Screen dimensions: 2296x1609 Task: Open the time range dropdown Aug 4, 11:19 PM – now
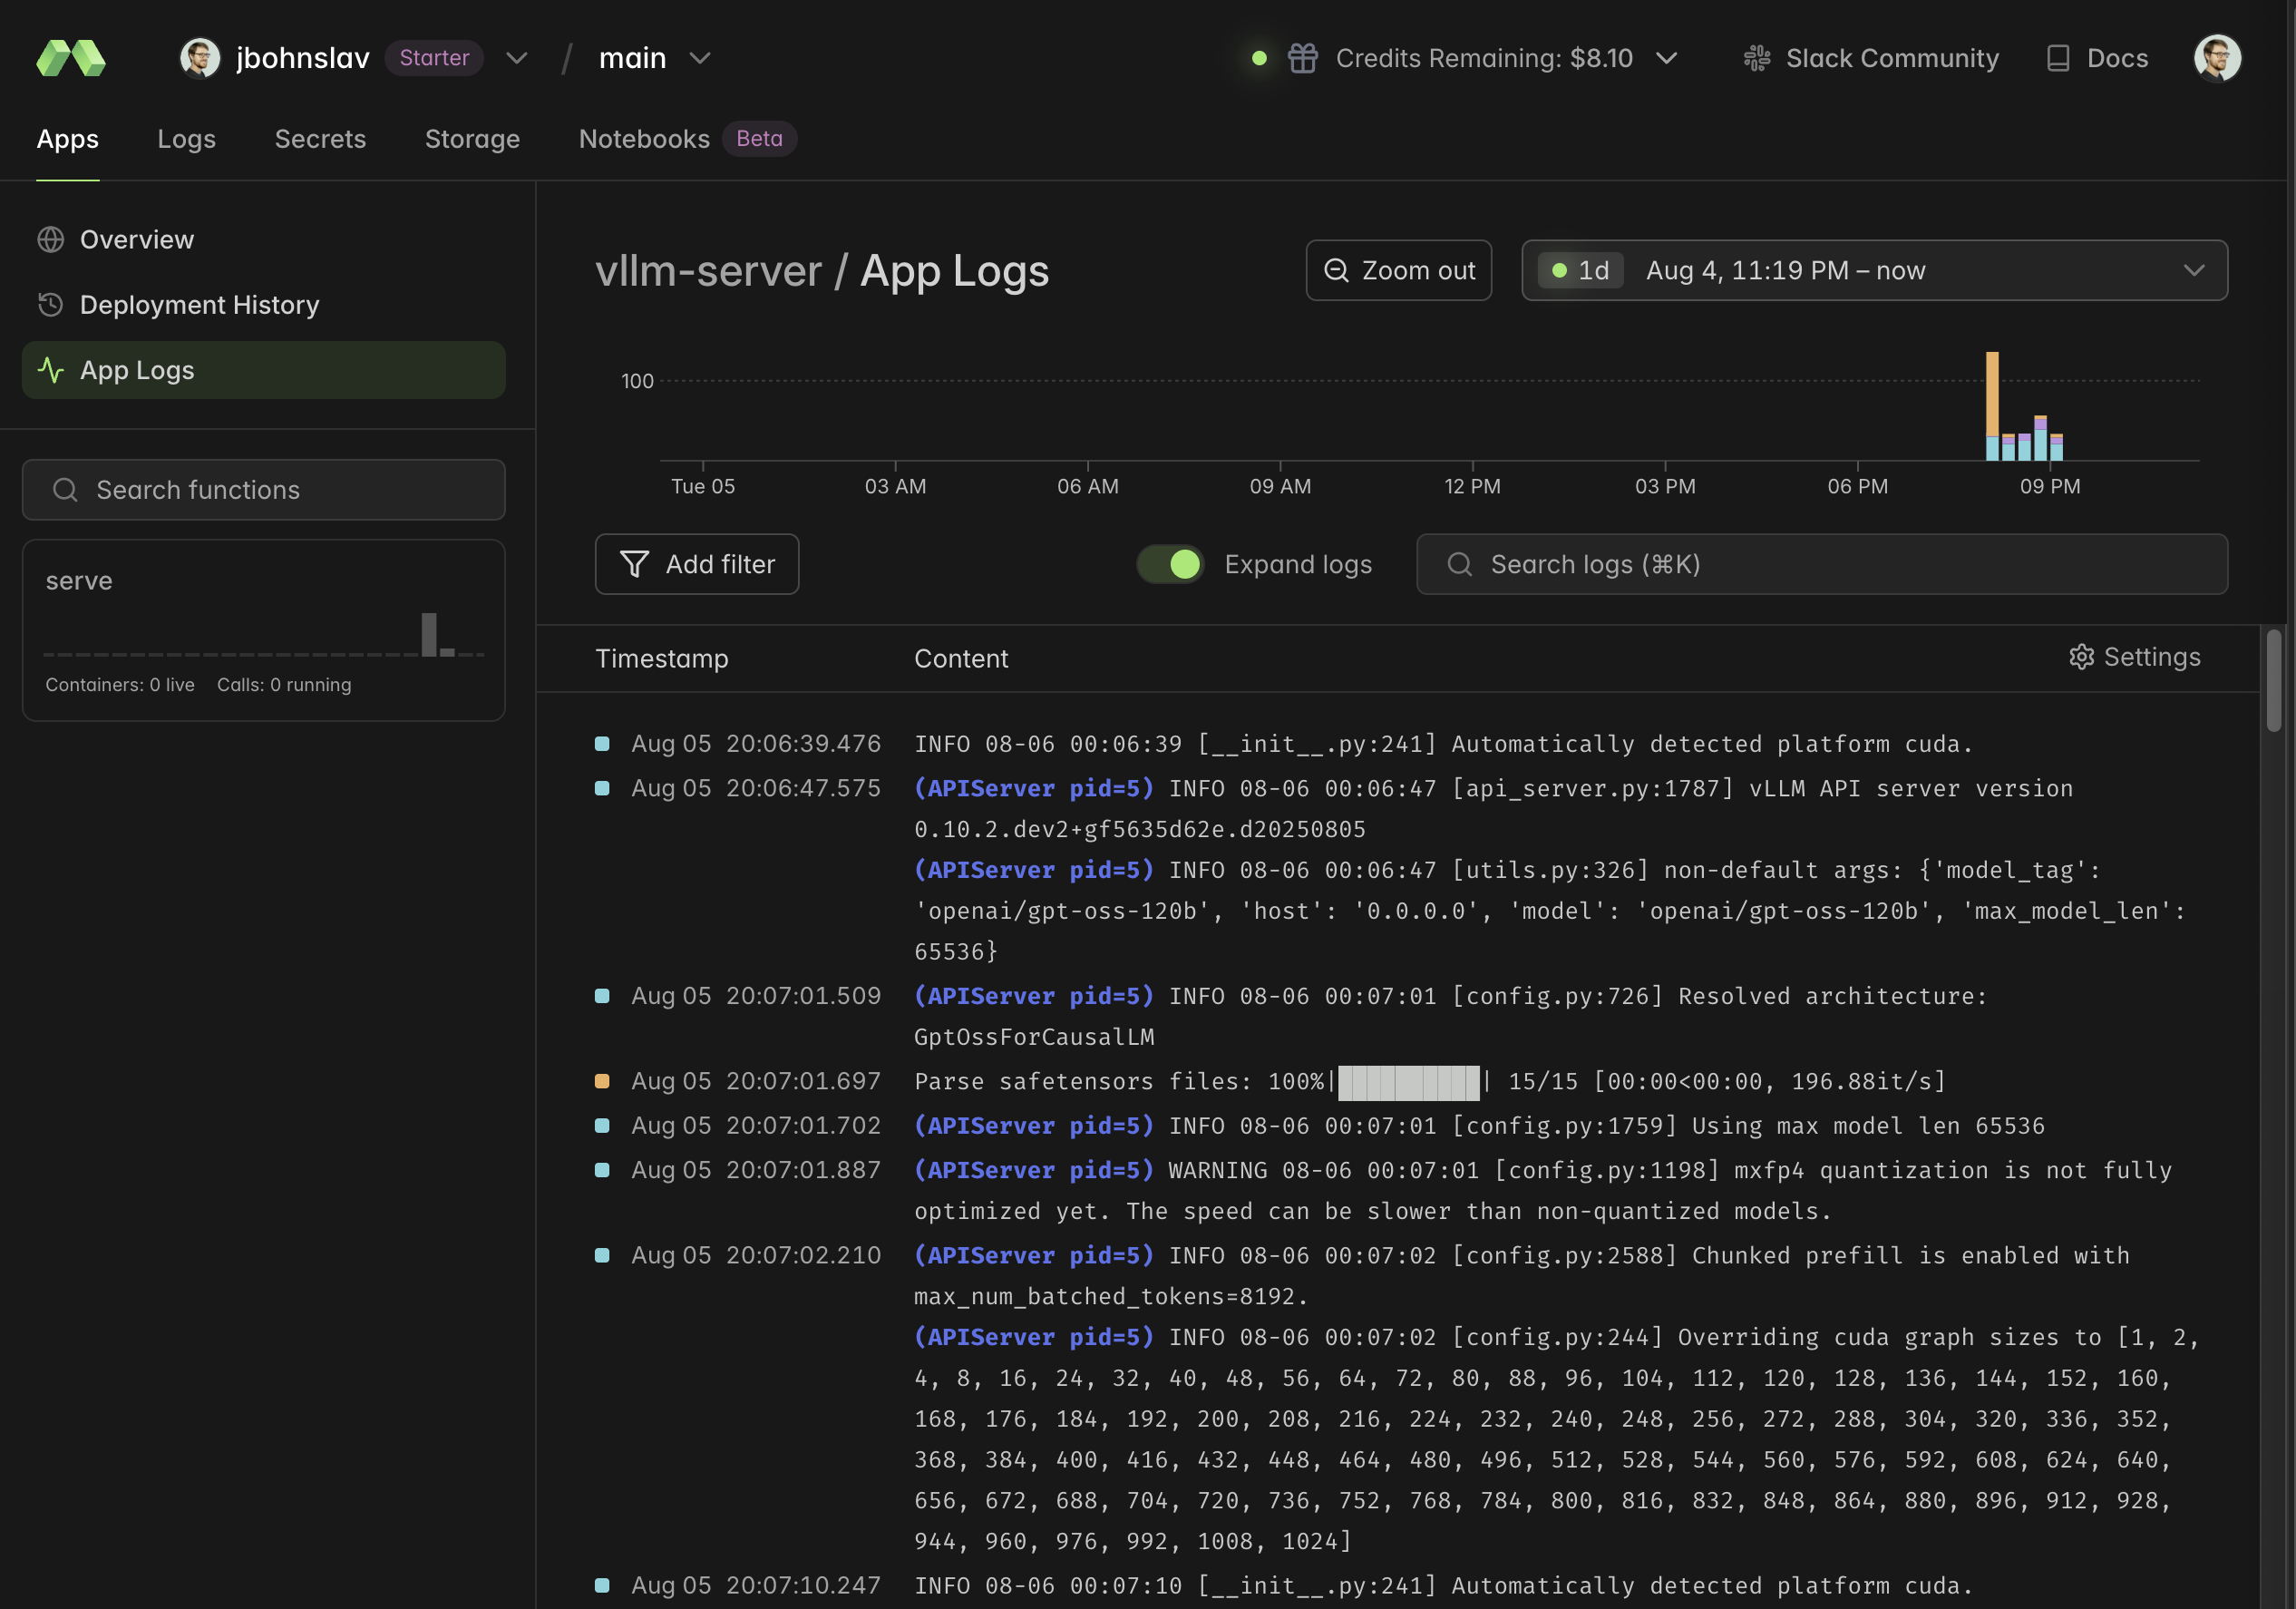point(1875,270)
